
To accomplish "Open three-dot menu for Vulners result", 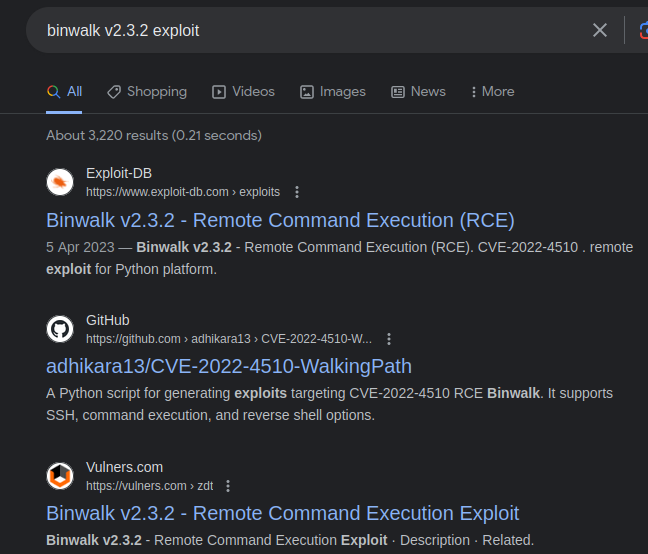I will point(228,486).
